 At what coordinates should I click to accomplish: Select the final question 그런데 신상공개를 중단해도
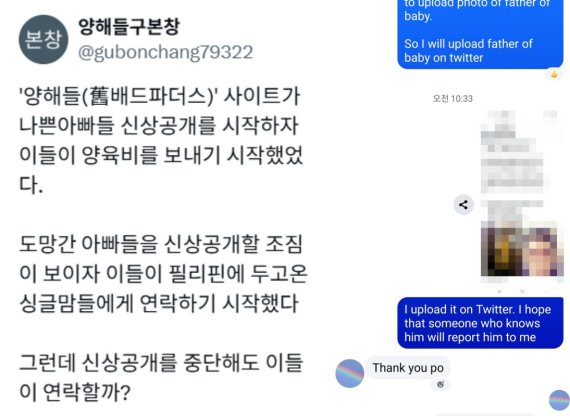pyautogui.click(x=161, y=377)
